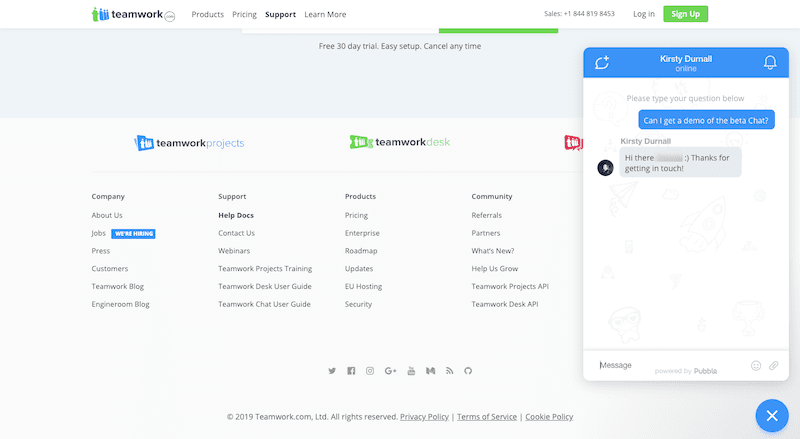The width and height of the screenshot is (800, 439).
Task: Open the Cookie Policy link
Action: point(549,417)
